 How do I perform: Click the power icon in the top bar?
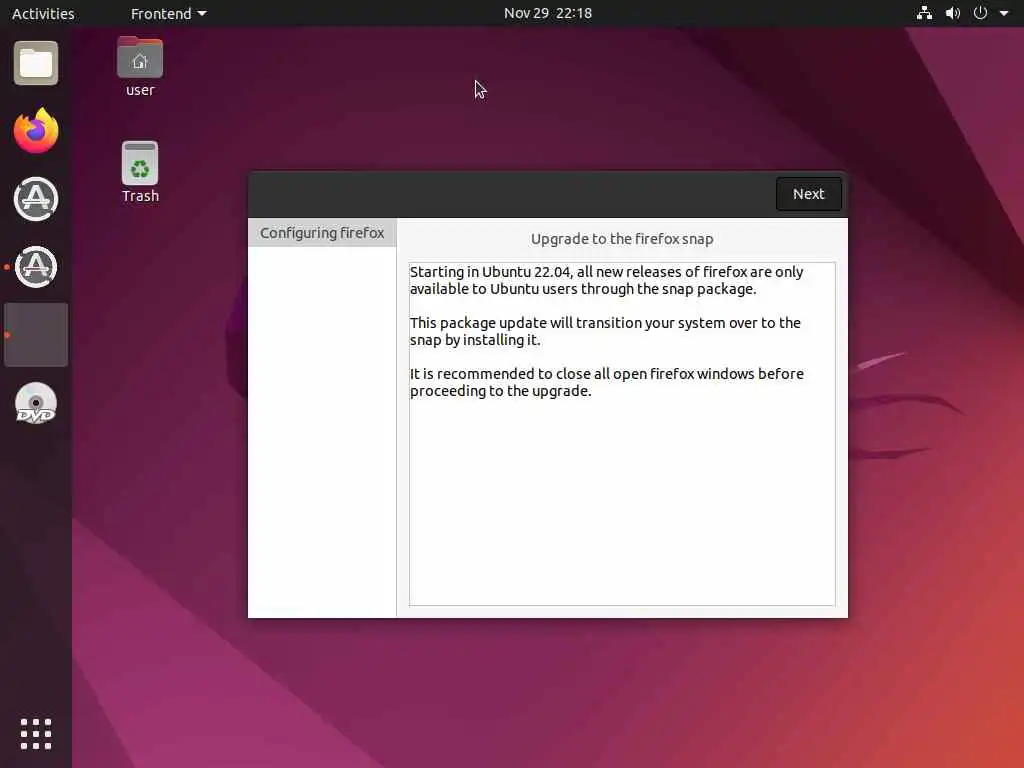(x=980, y=13)
